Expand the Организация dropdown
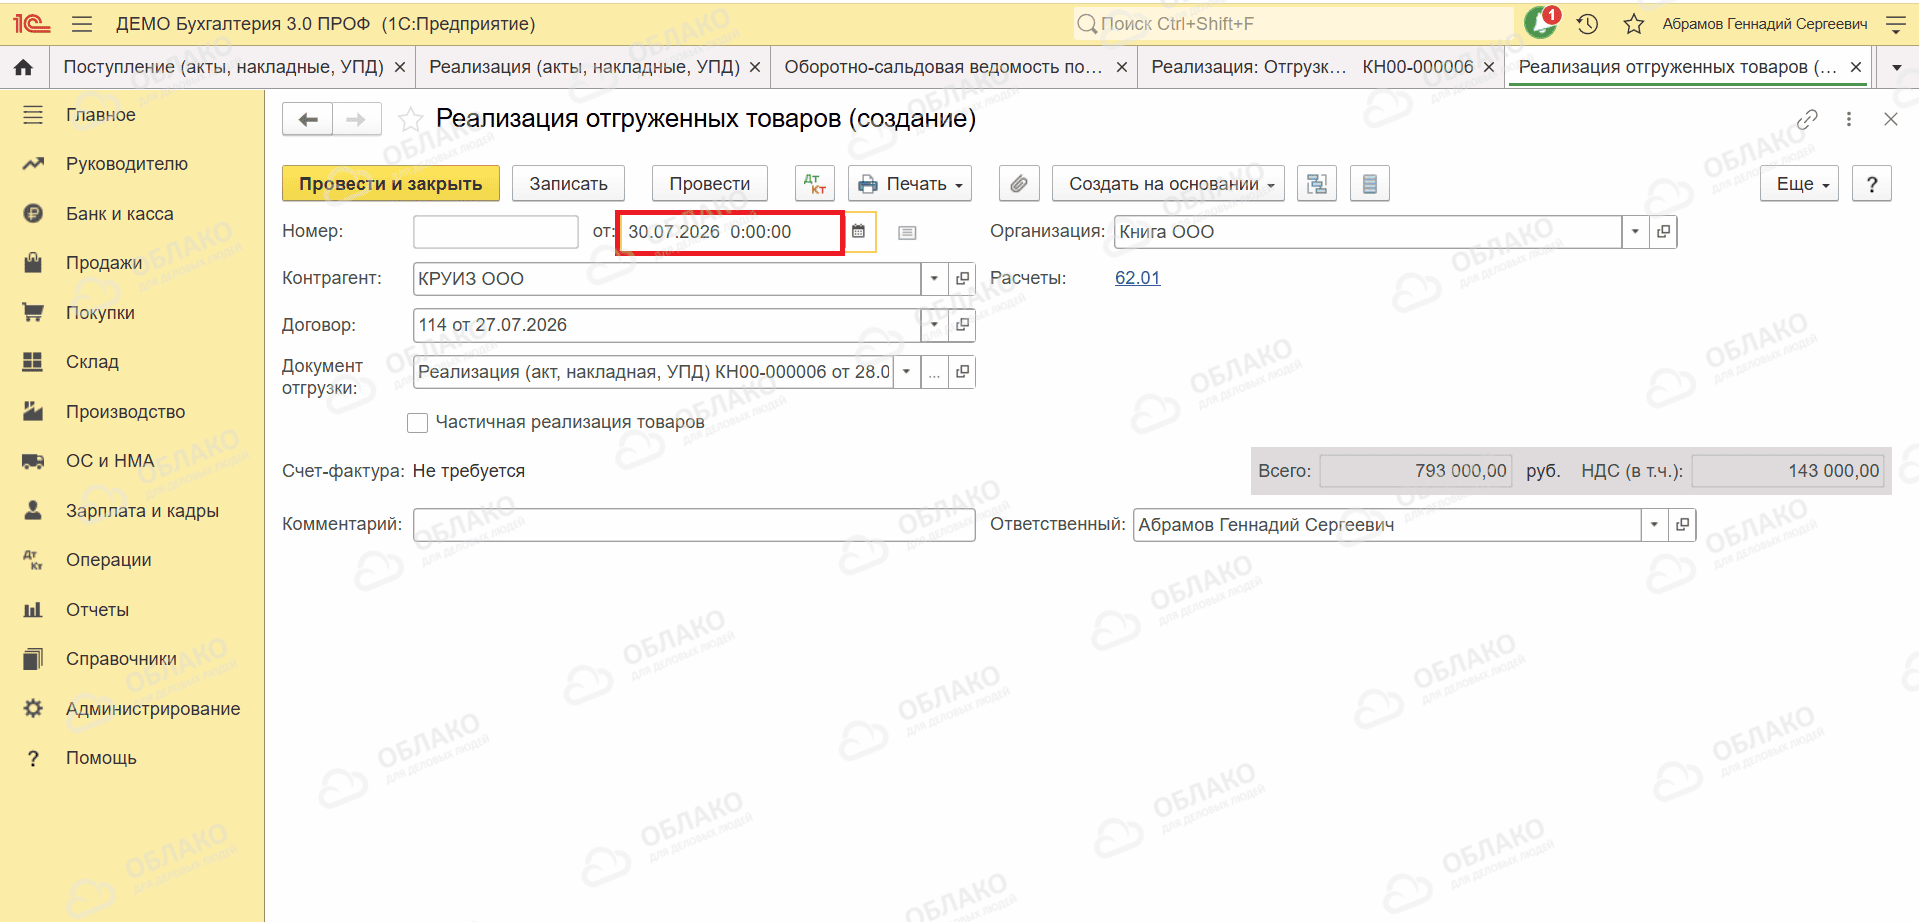This screenshot has width=1919, height=922. coord(1635,232)
